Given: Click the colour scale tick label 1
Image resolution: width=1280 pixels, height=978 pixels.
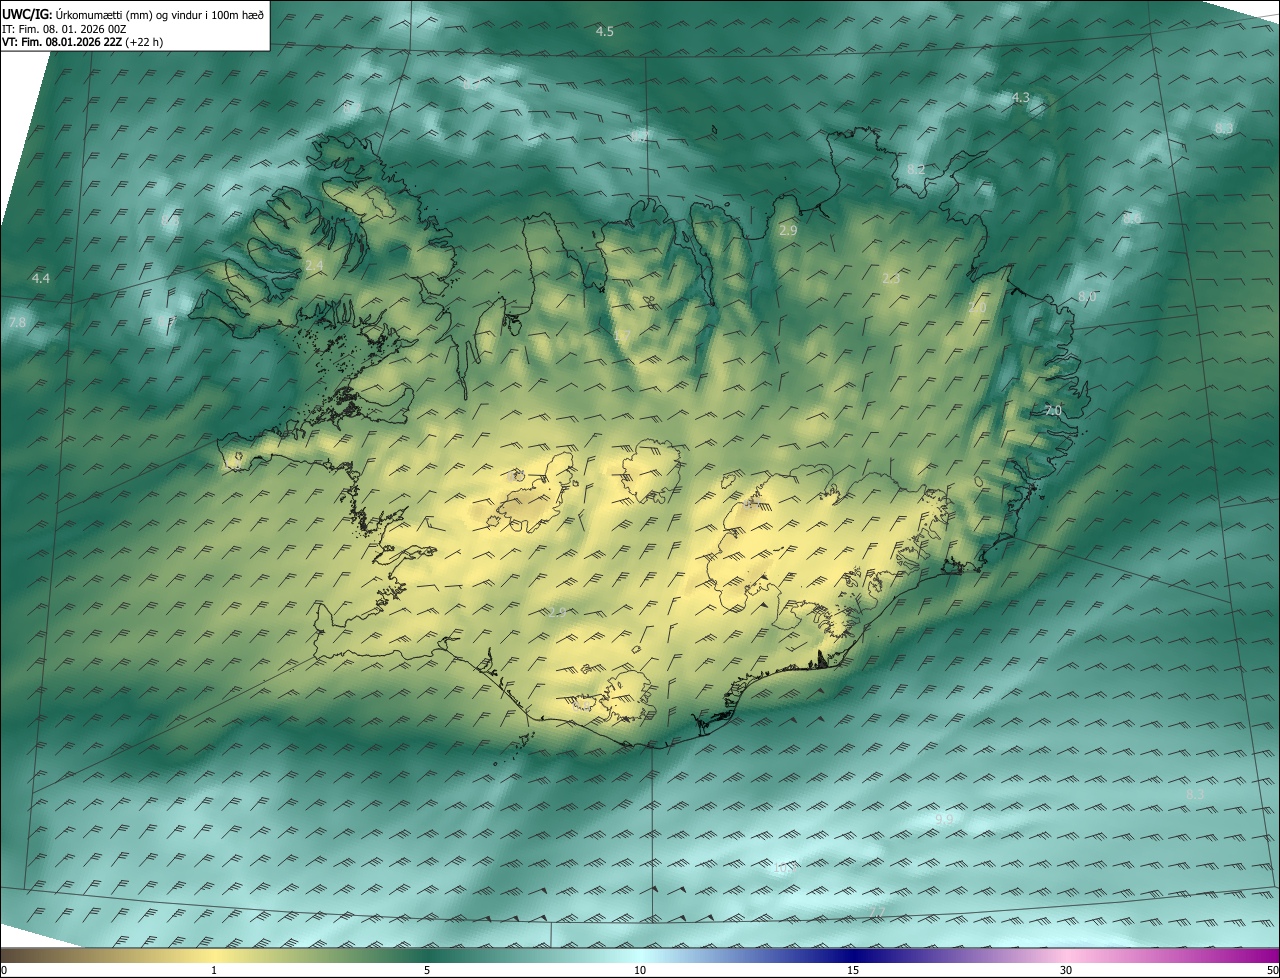Looking at the screenshot, I should coord(214,970).
